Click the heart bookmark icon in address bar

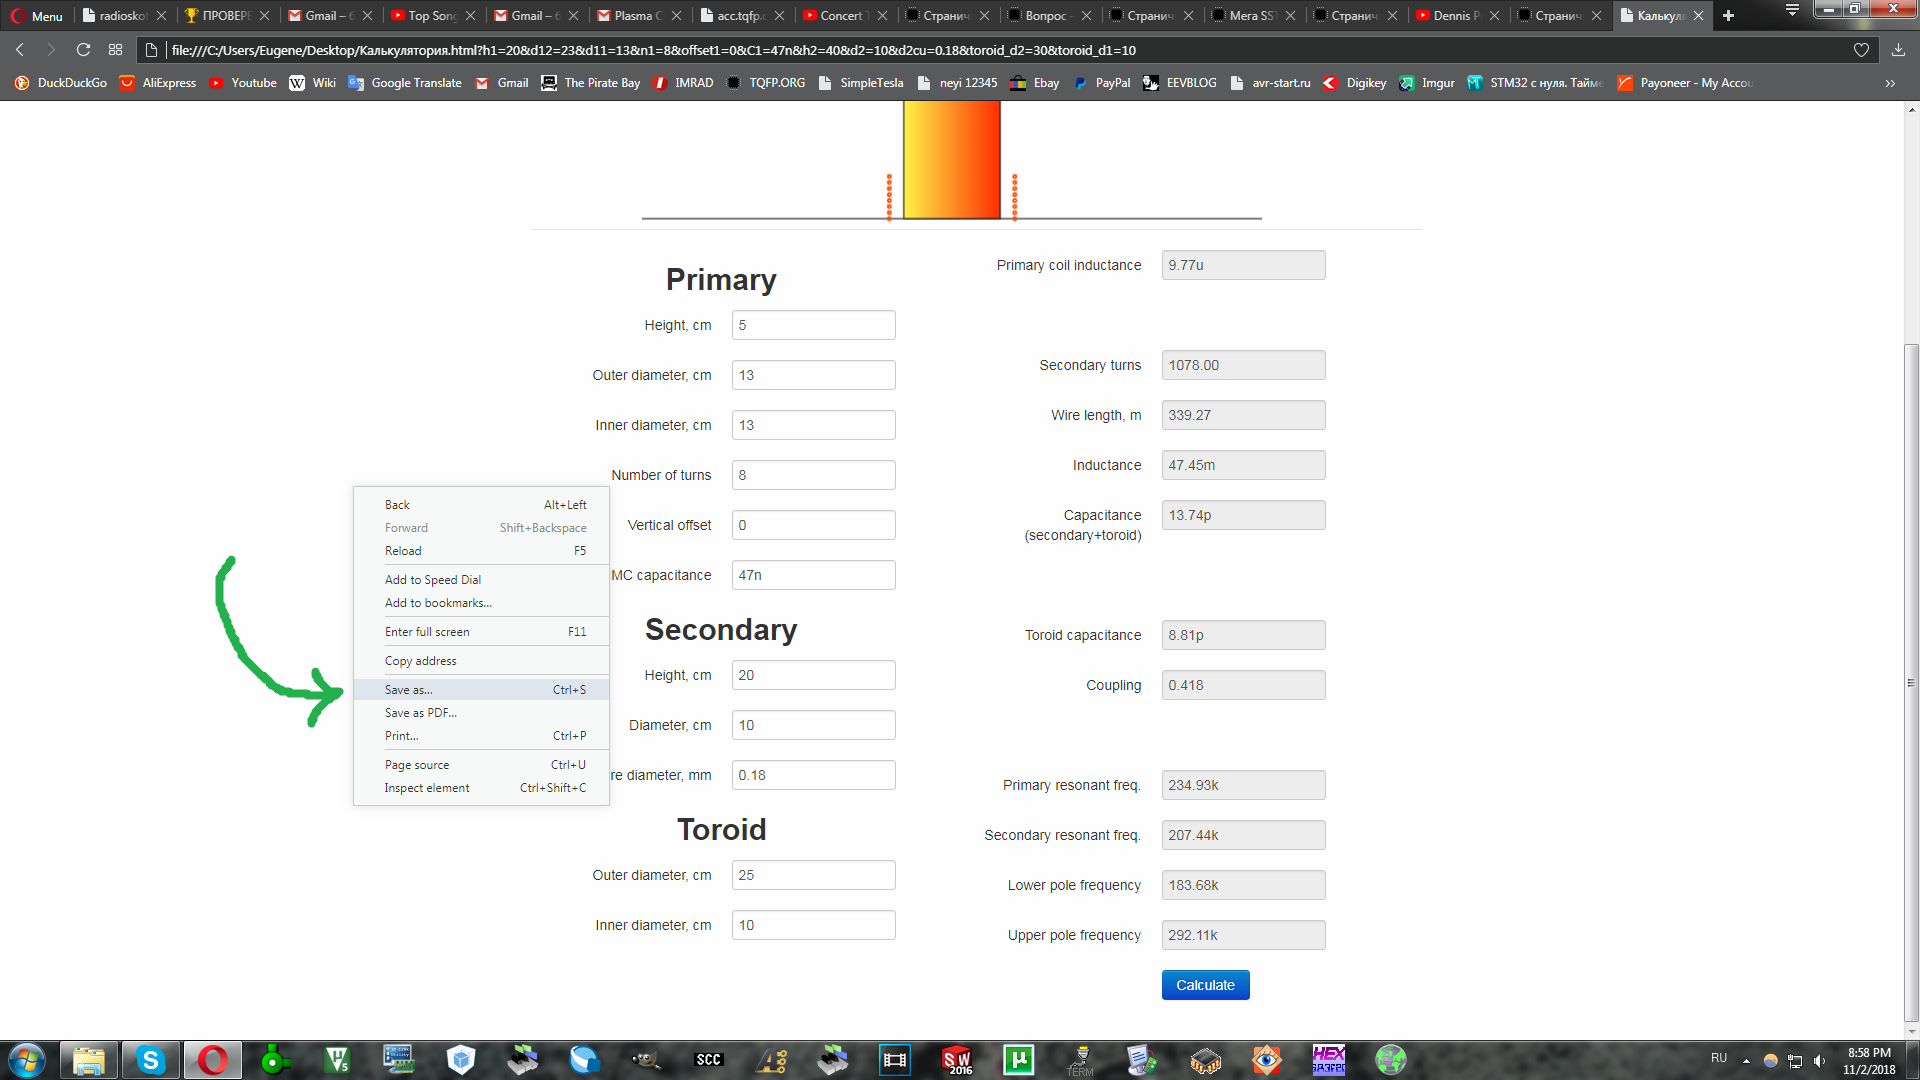1861,50
